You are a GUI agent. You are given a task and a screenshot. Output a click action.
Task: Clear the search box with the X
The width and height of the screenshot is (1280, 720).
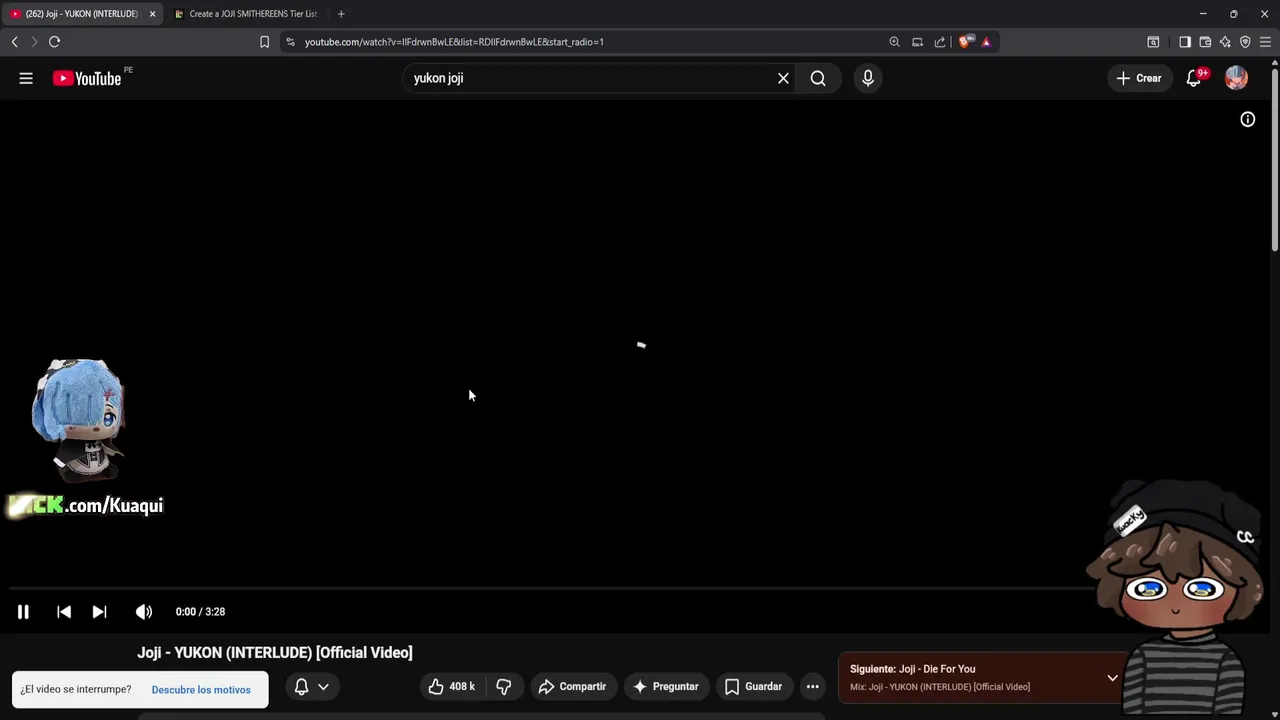pos(783,78)
